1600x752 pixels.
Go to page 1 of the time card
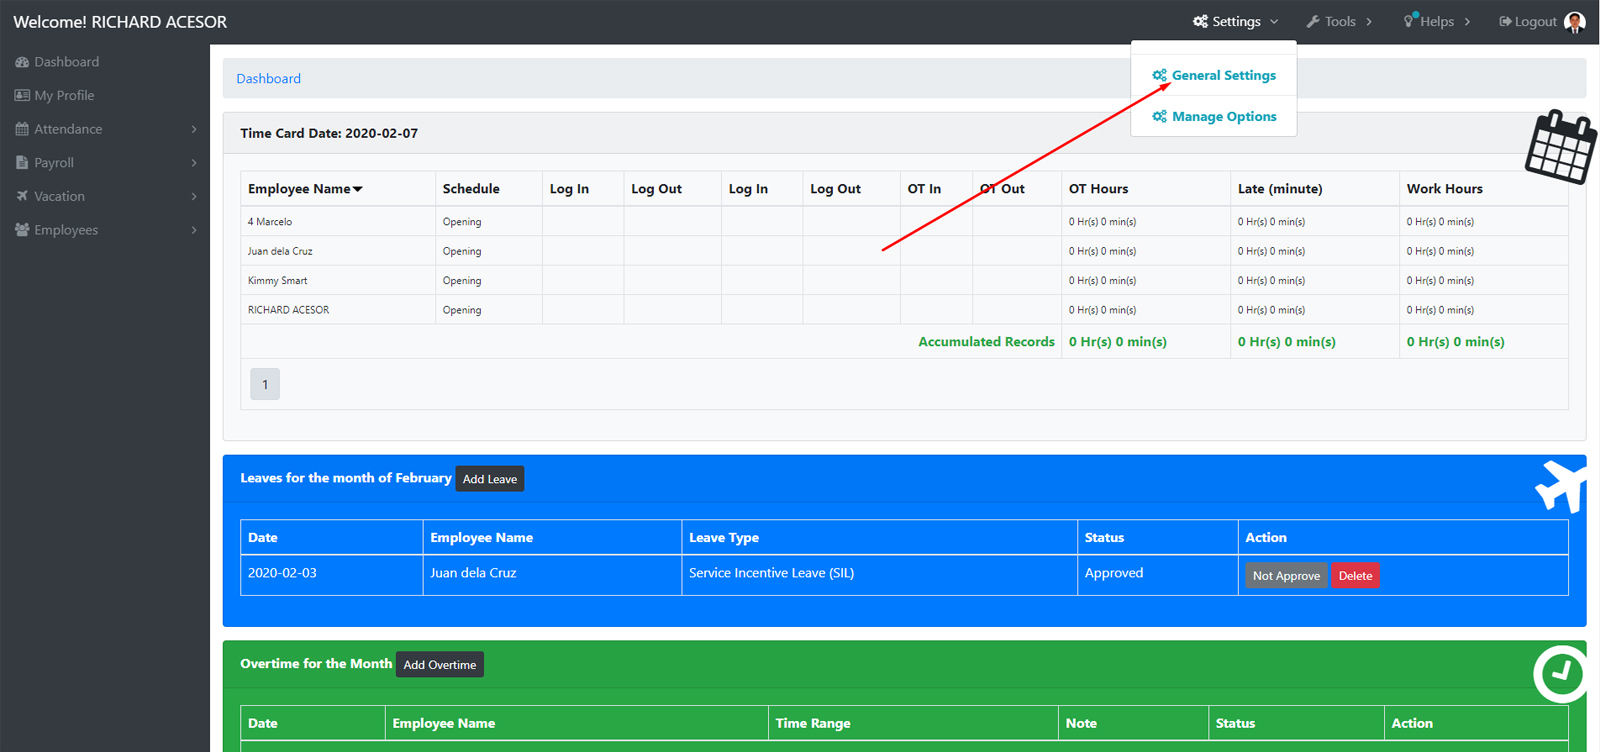click(x=265, y=384)
